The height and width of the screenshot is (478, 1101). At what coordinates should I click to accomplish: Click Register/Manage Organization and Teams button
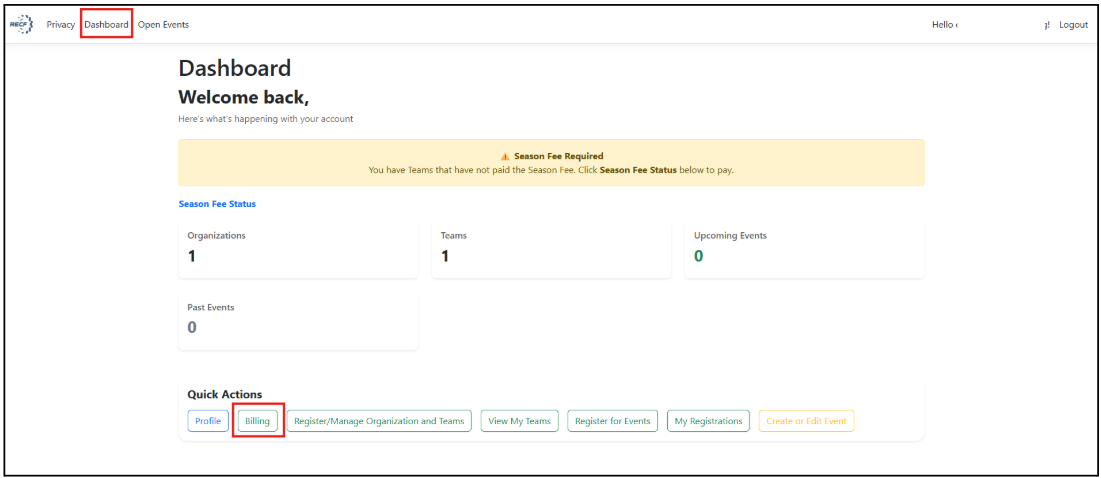(379, 421)
